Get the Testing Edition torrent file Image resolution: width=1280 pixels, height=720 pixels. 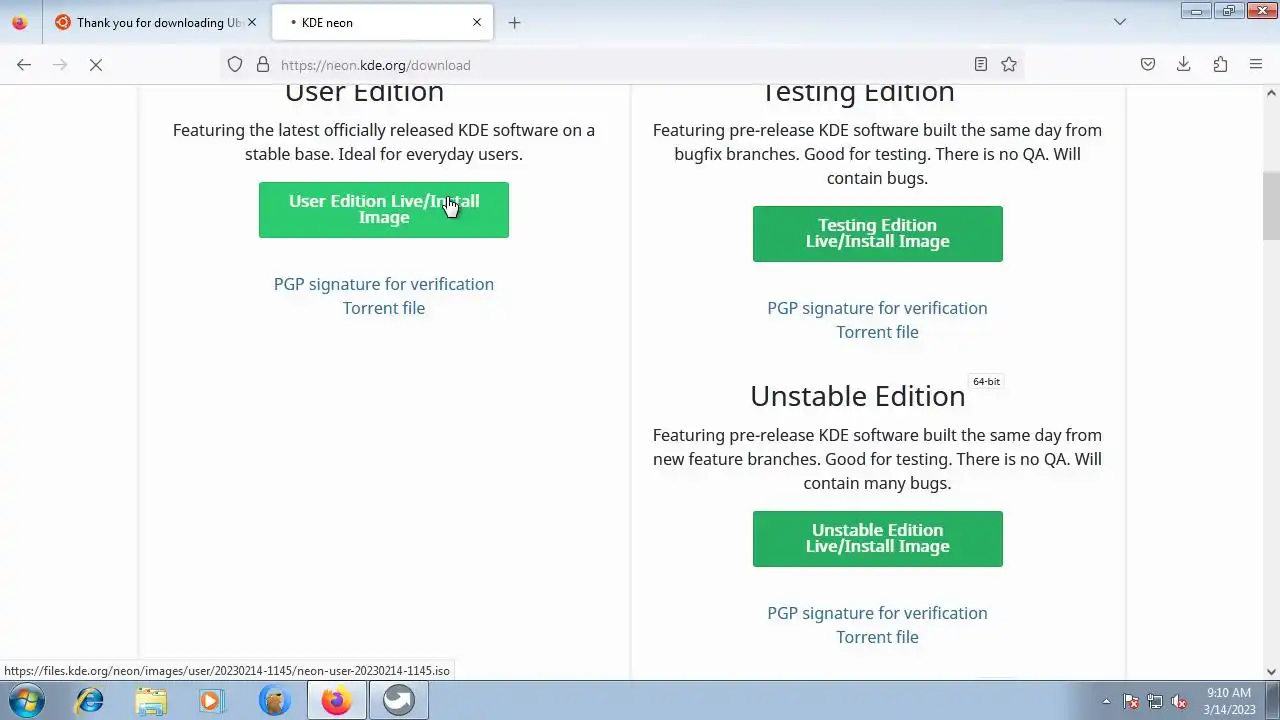(877, 332)
